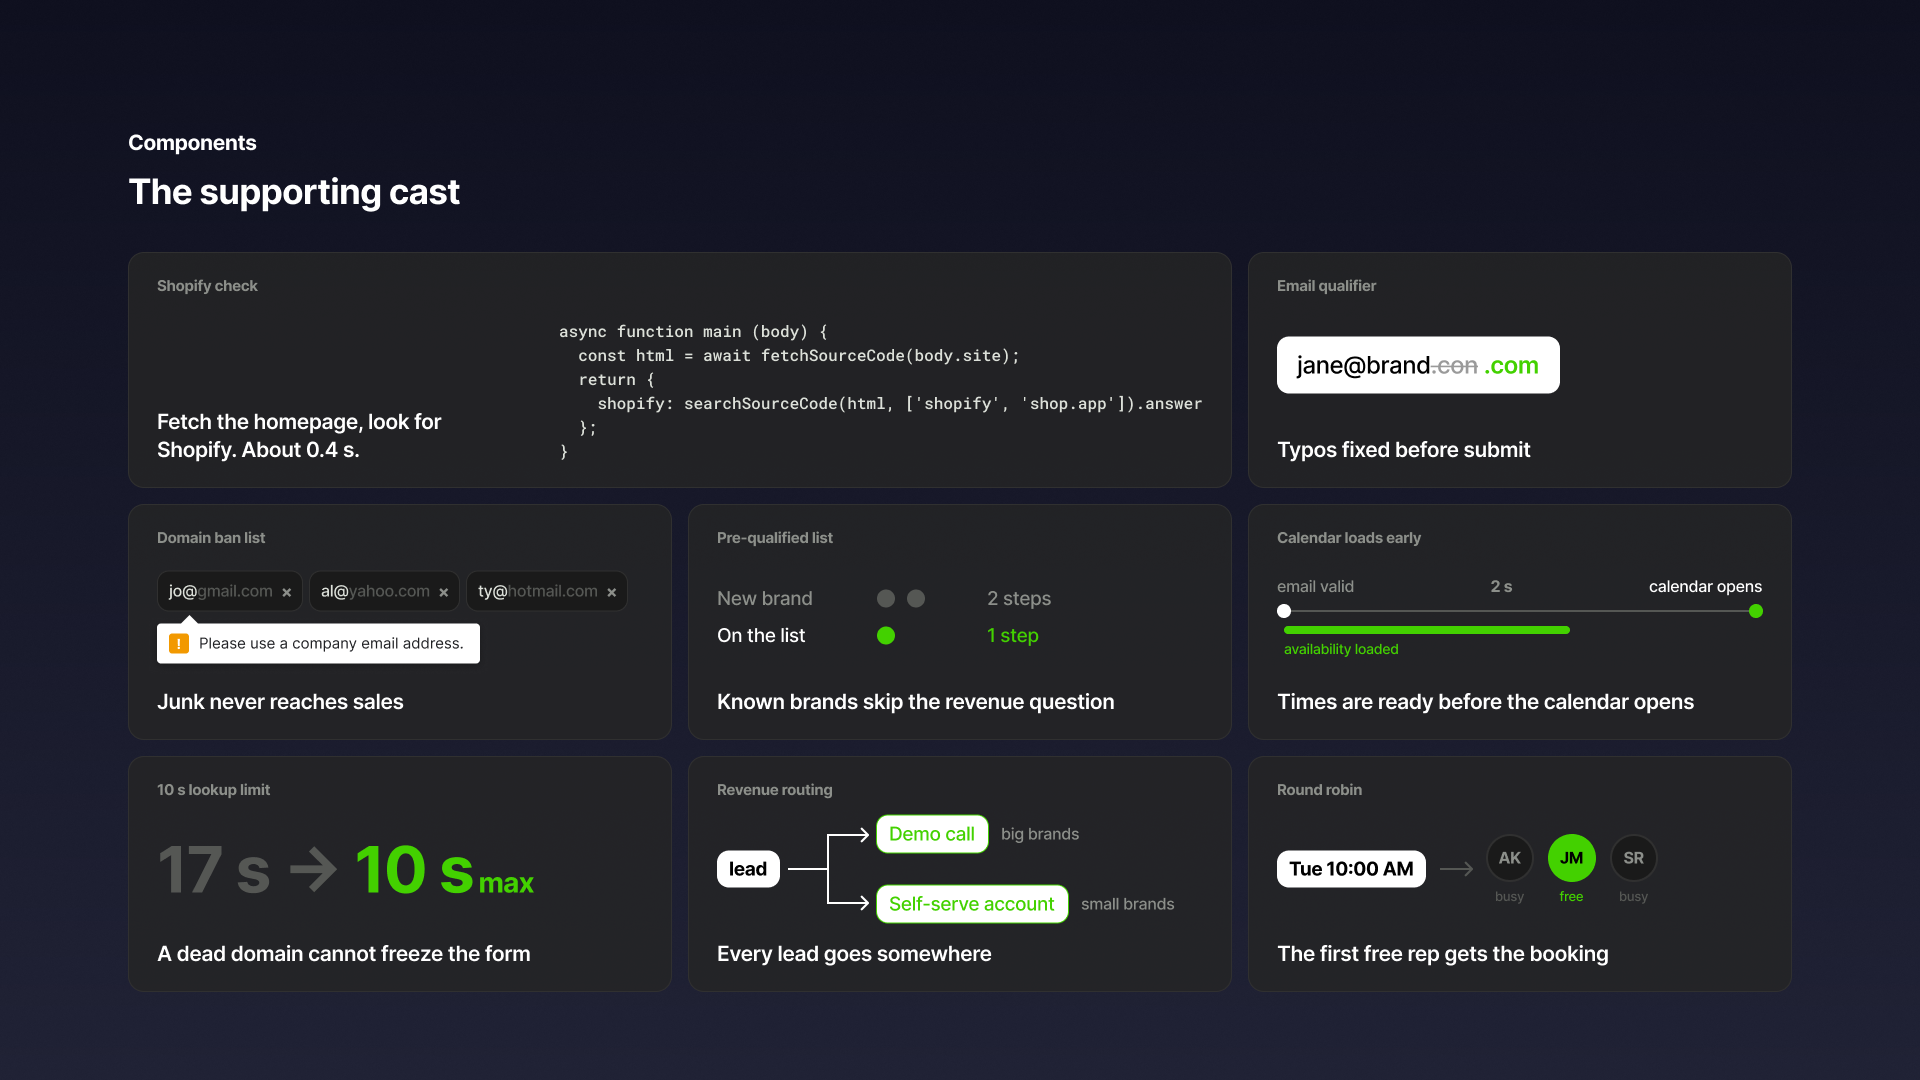Click the code line with fetchSourceCode
Viewport: 1920px width, 1080px height.
(799, 356)
